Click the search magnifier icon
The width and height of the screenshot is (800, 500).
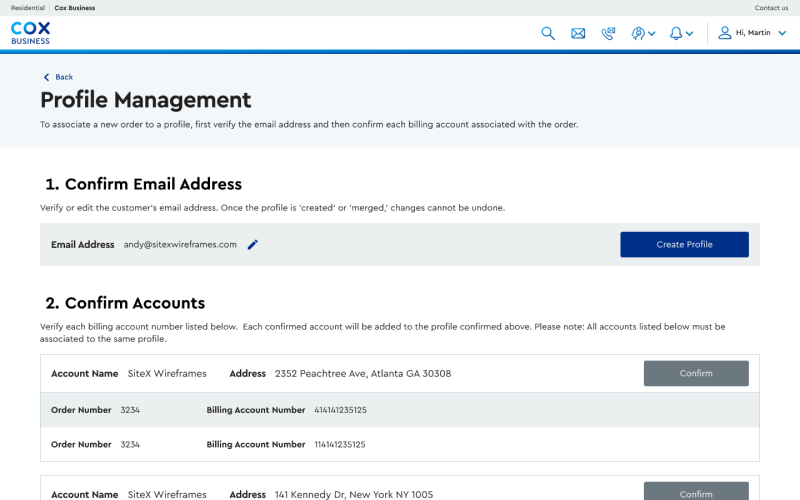pos(548,33)
